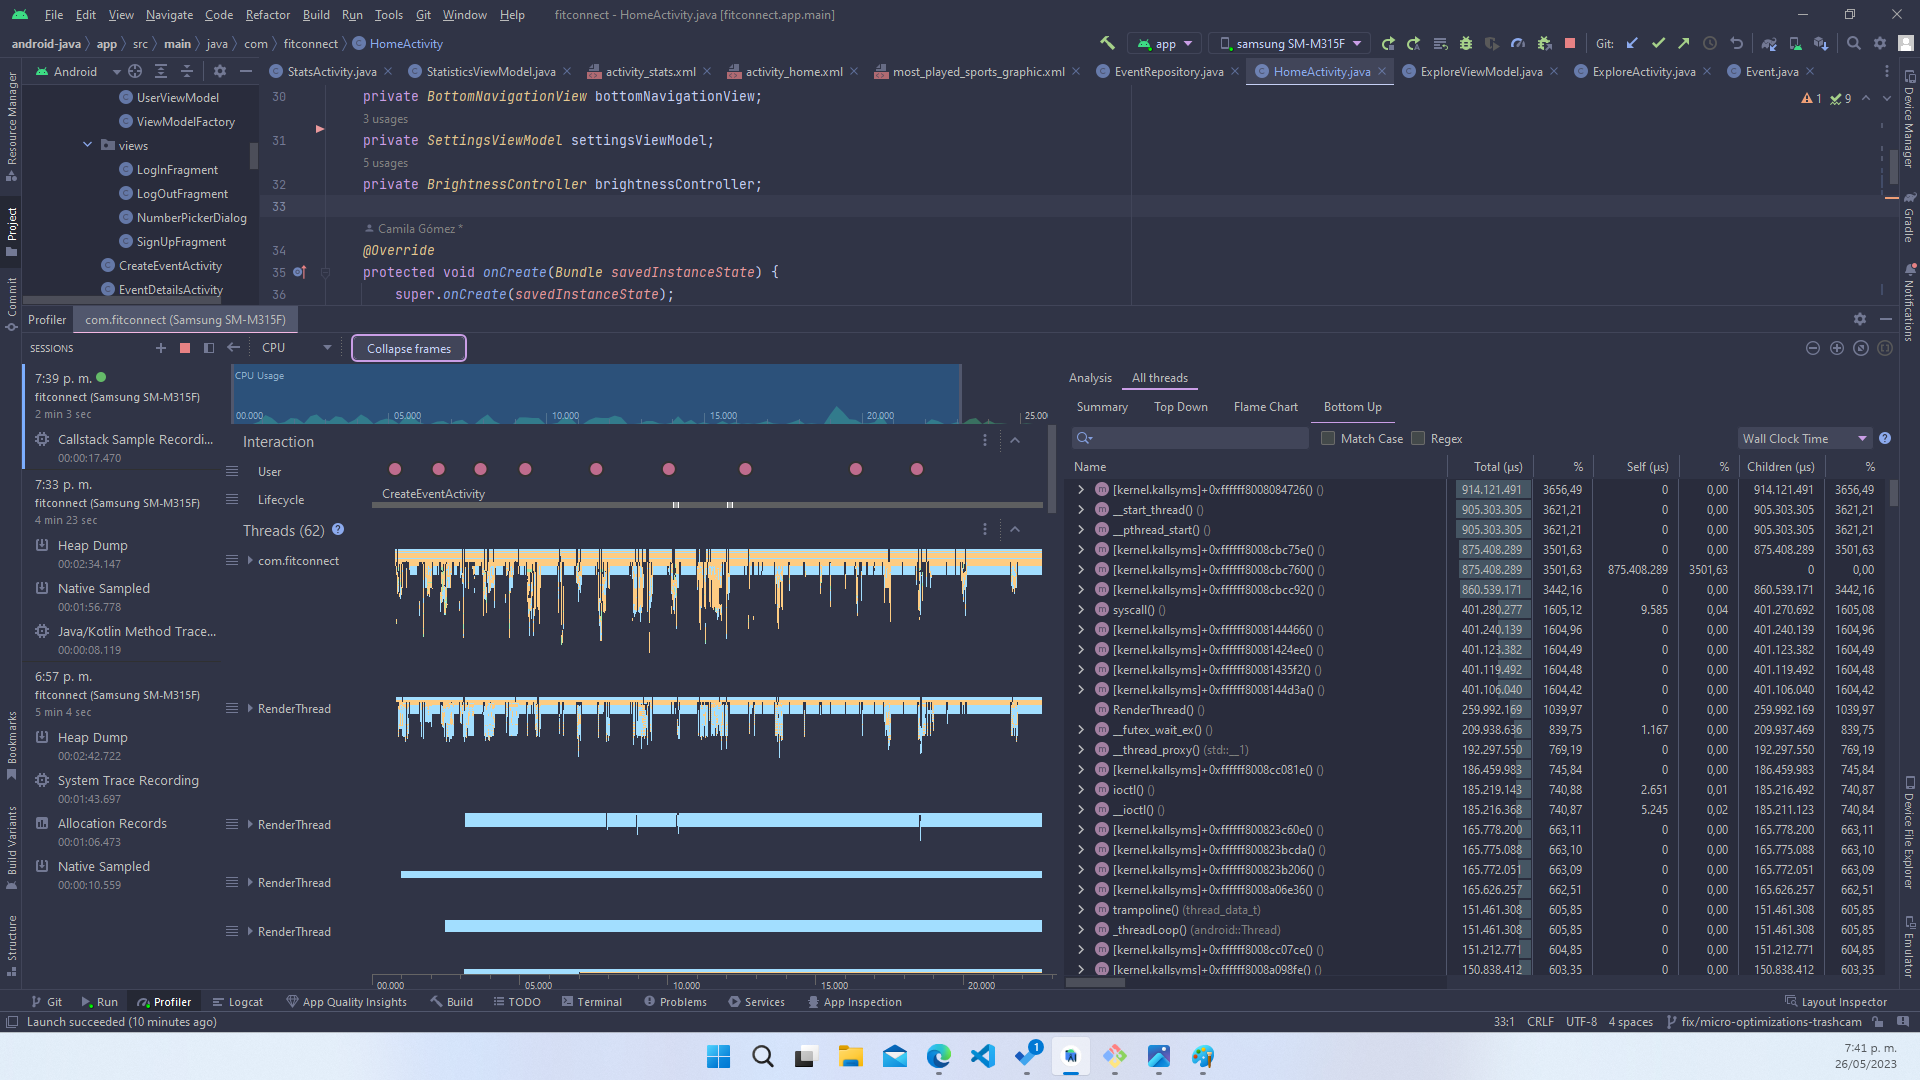Select the Top Down tab

point(1180,406)
